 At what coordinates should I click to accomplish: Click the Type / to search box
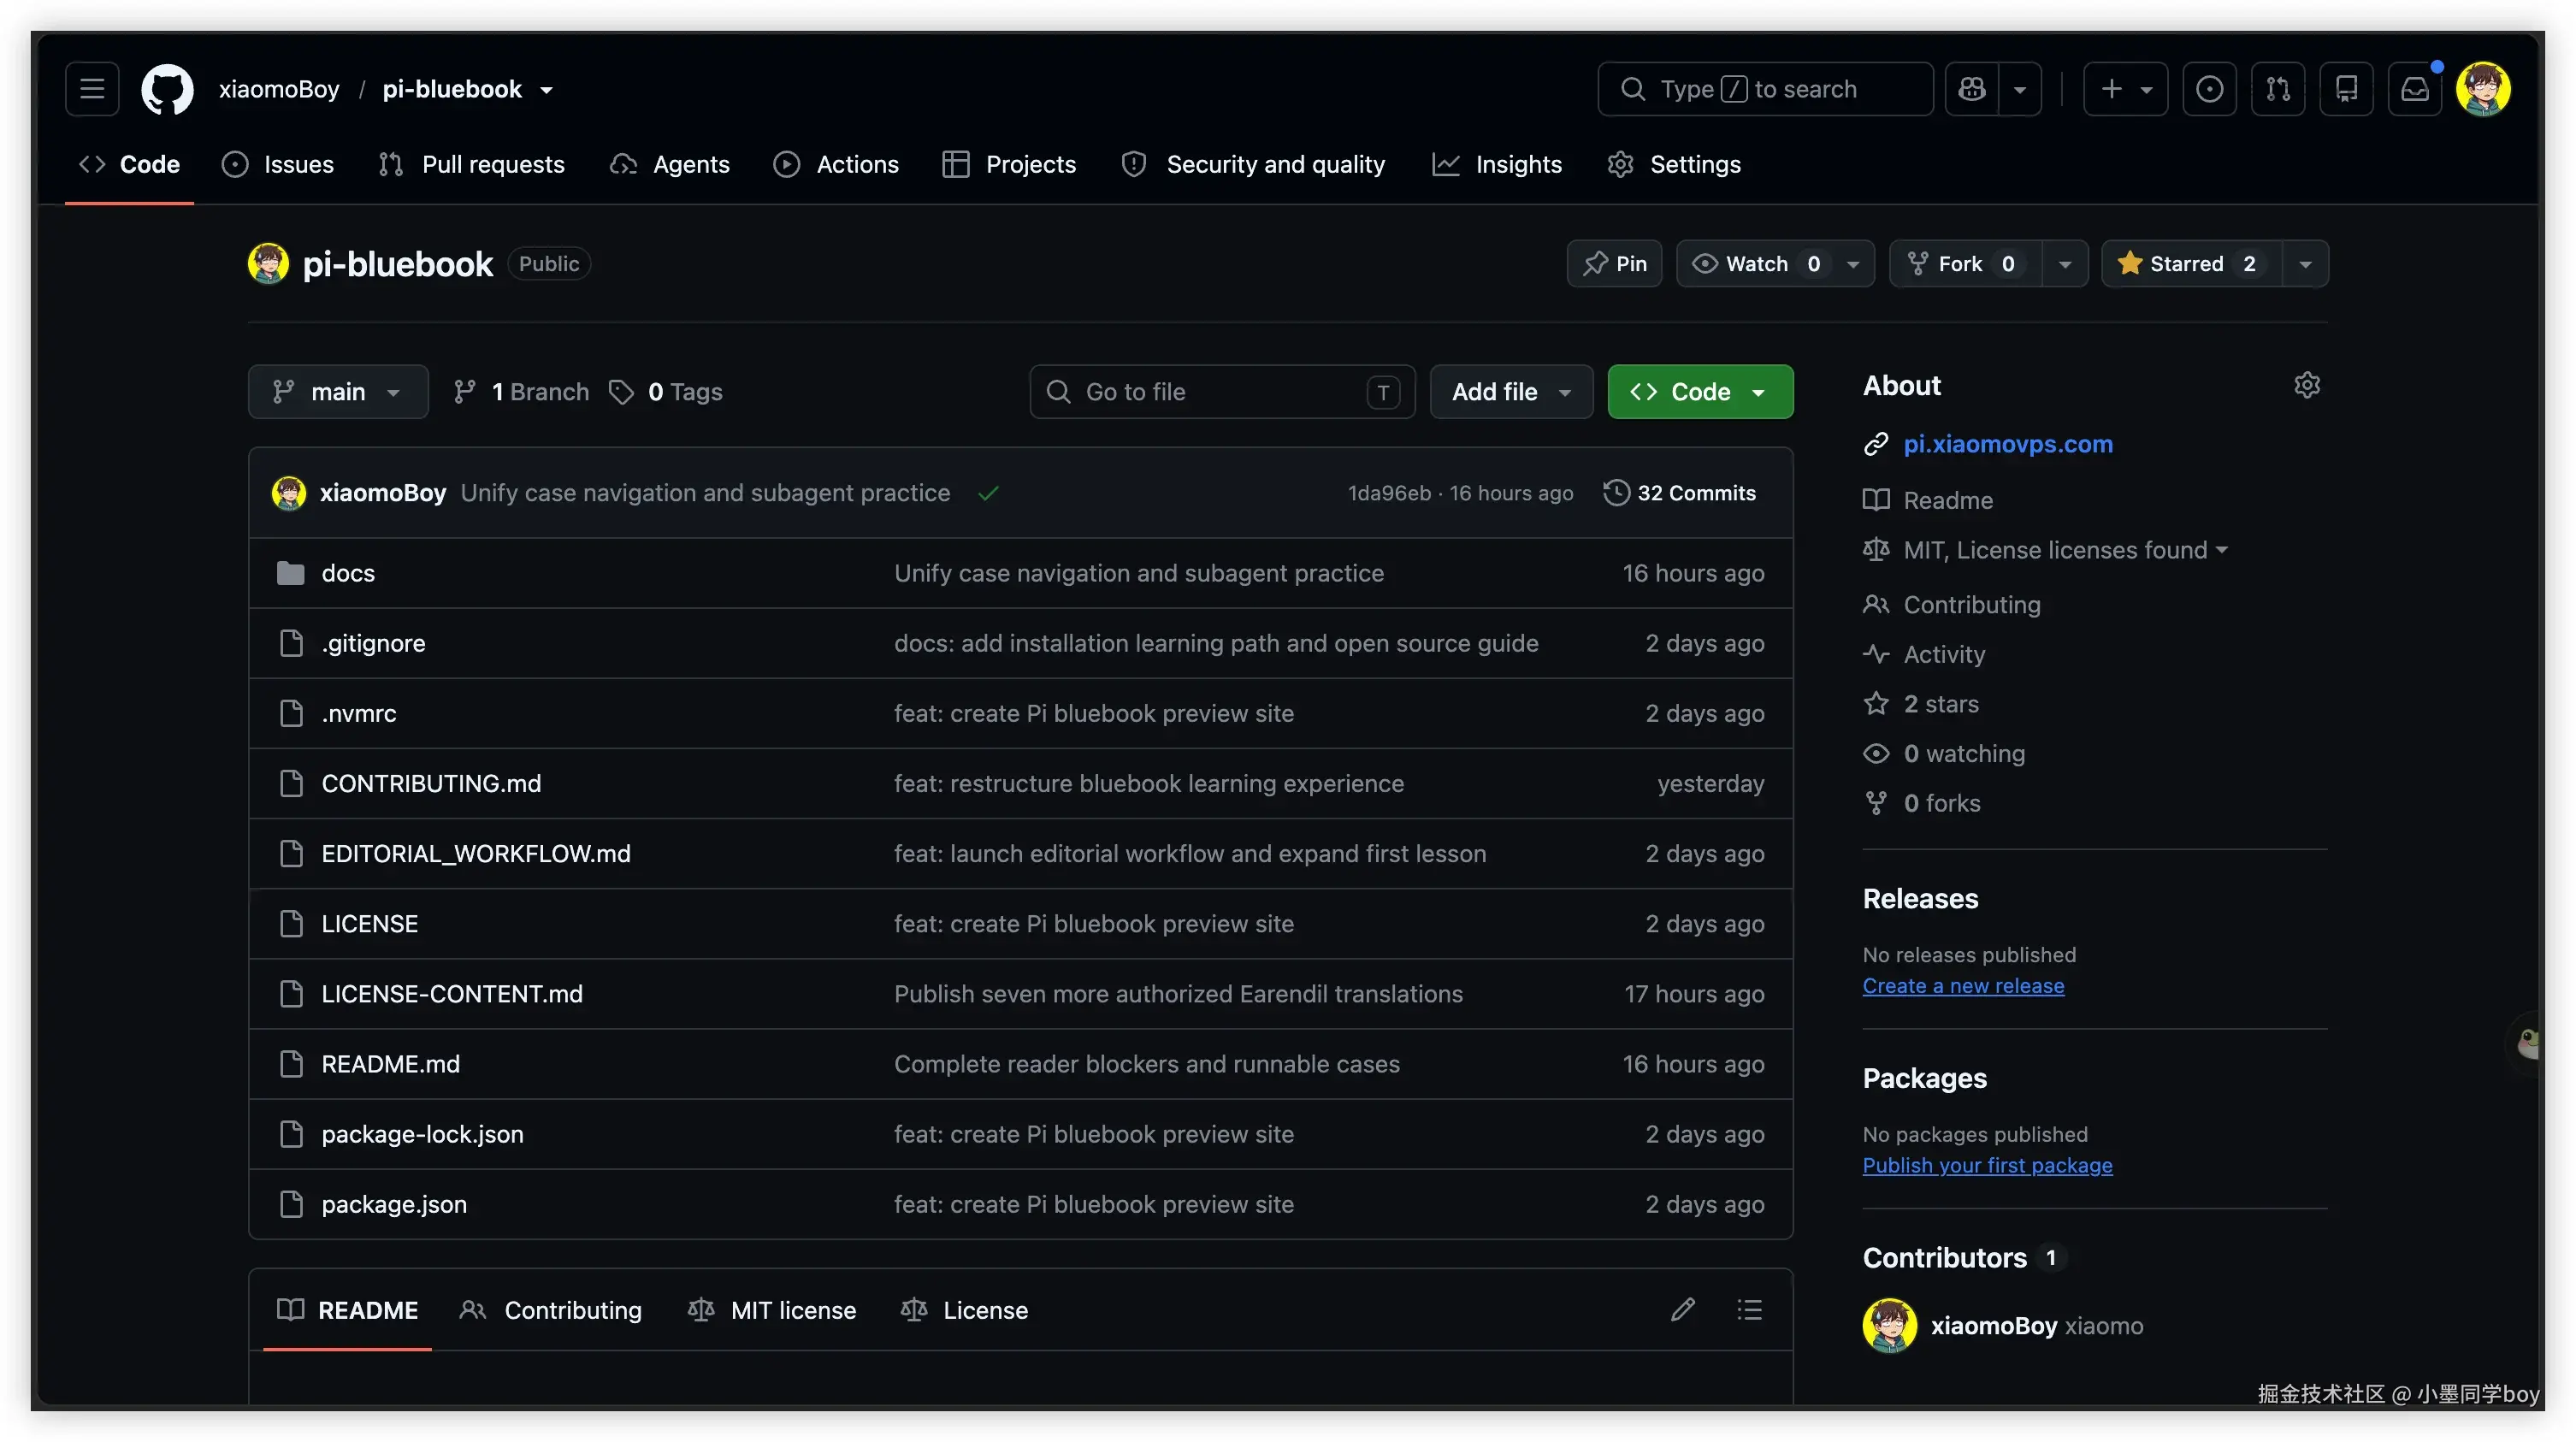tap(1765, 89)
